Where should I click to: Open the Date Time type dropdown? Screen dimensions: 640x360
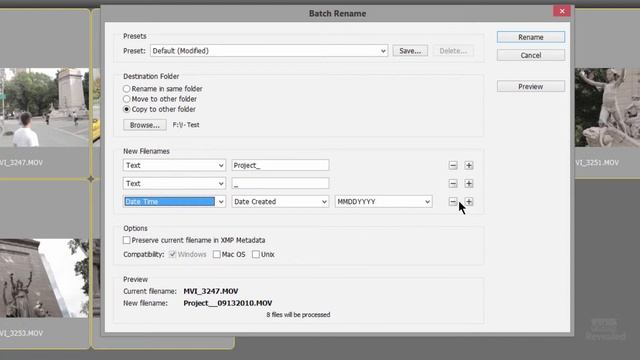click(x=174, y=202)
